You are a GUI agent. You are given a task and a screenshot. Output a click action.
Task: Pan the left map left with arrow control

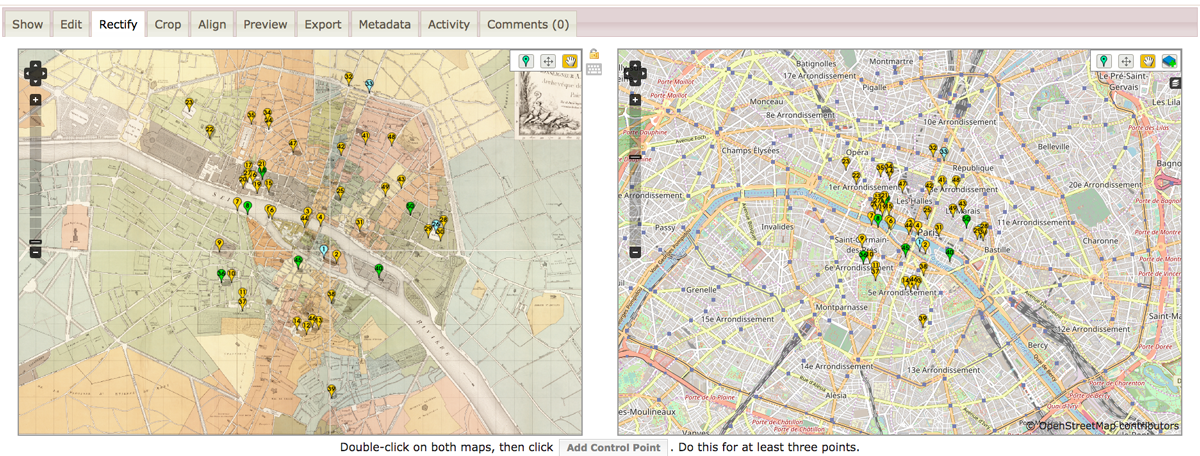pyautogui.click(x=28, y=72)
